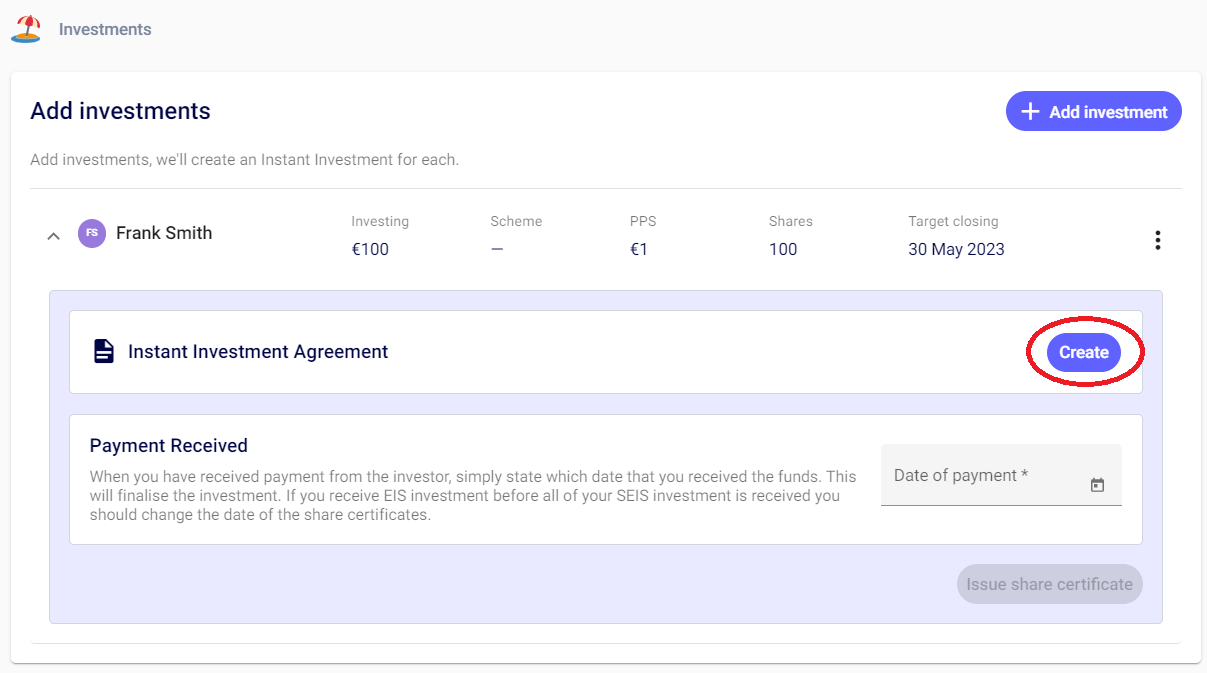Click the Issue share certificate button
The width and height of the screenshot is (1207, 673).
click(x=1049, y=584)
